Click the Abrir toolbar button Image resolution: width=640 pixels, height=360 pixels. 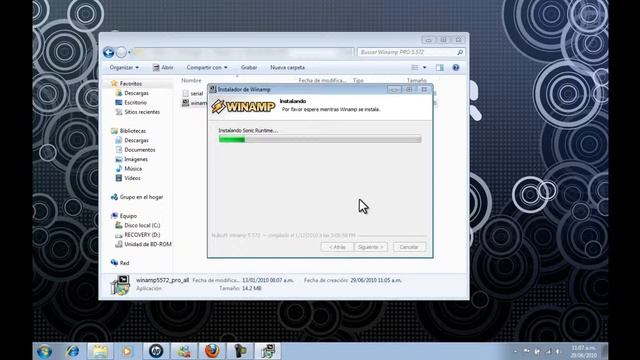pyautogui.click(x=163, y=68)
